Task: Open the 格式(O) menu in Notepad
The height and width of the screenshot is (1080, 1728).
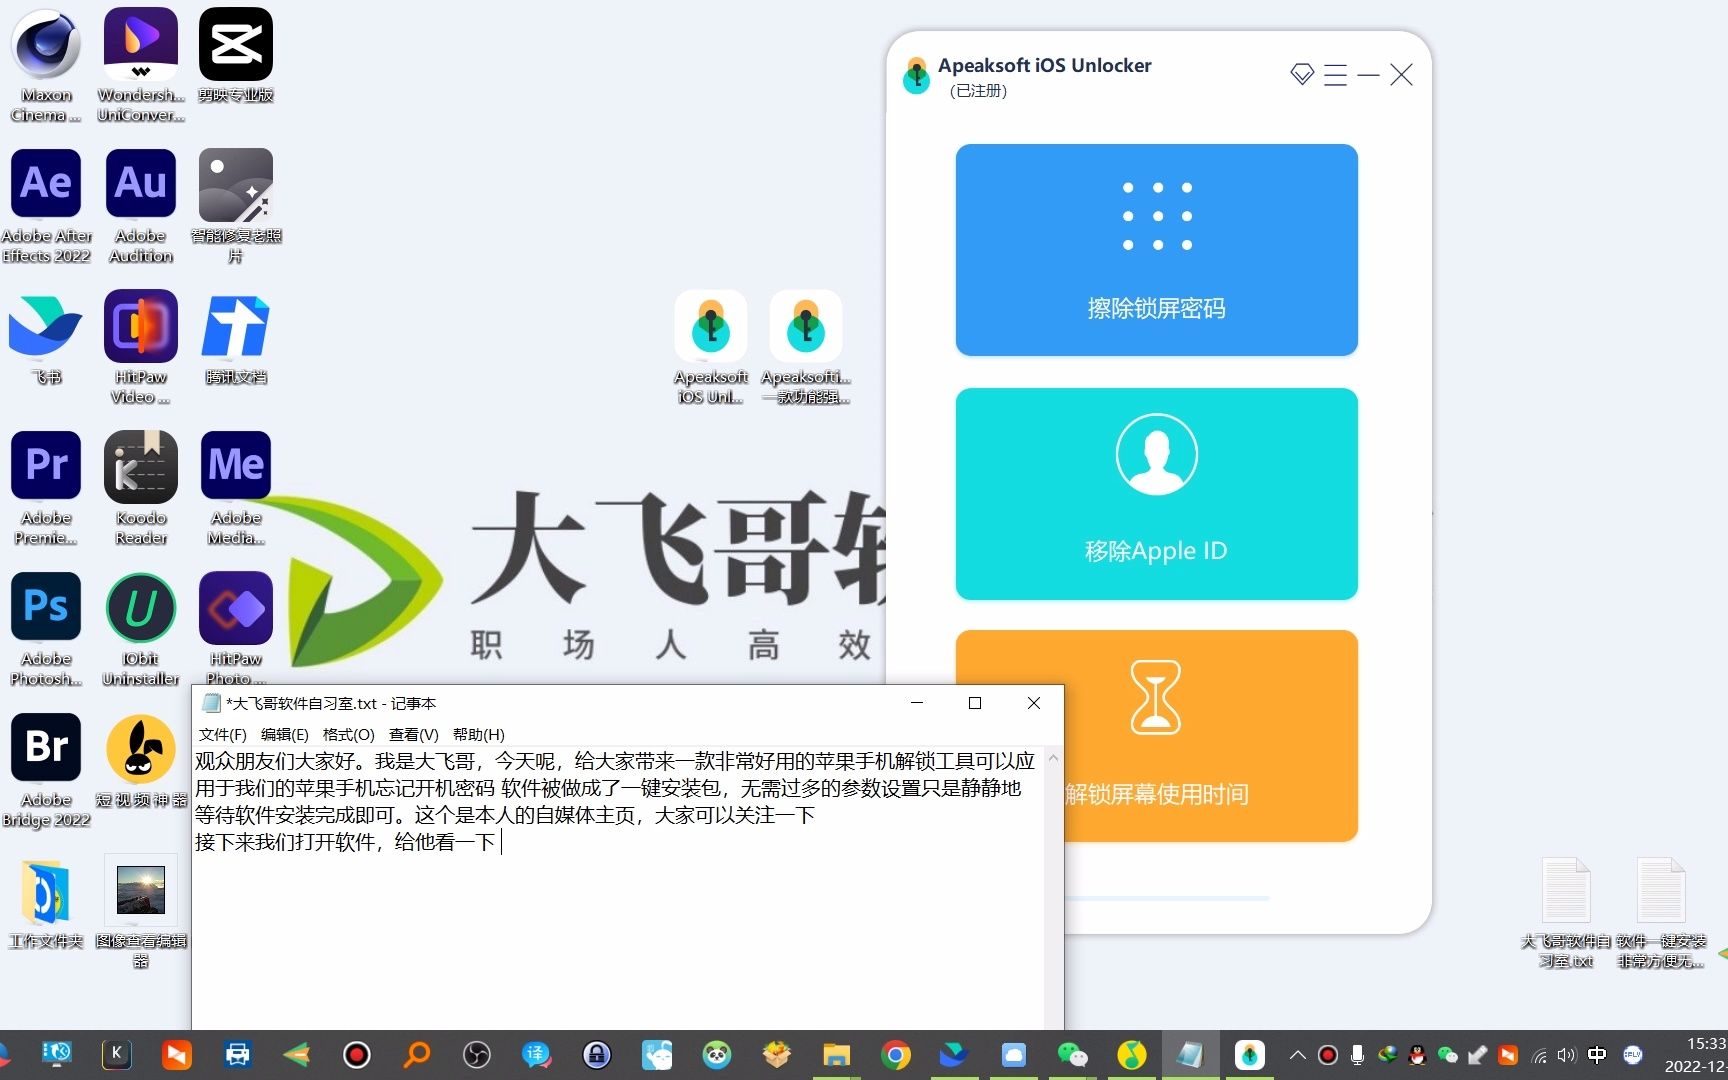Action: [x=348, y=734]
